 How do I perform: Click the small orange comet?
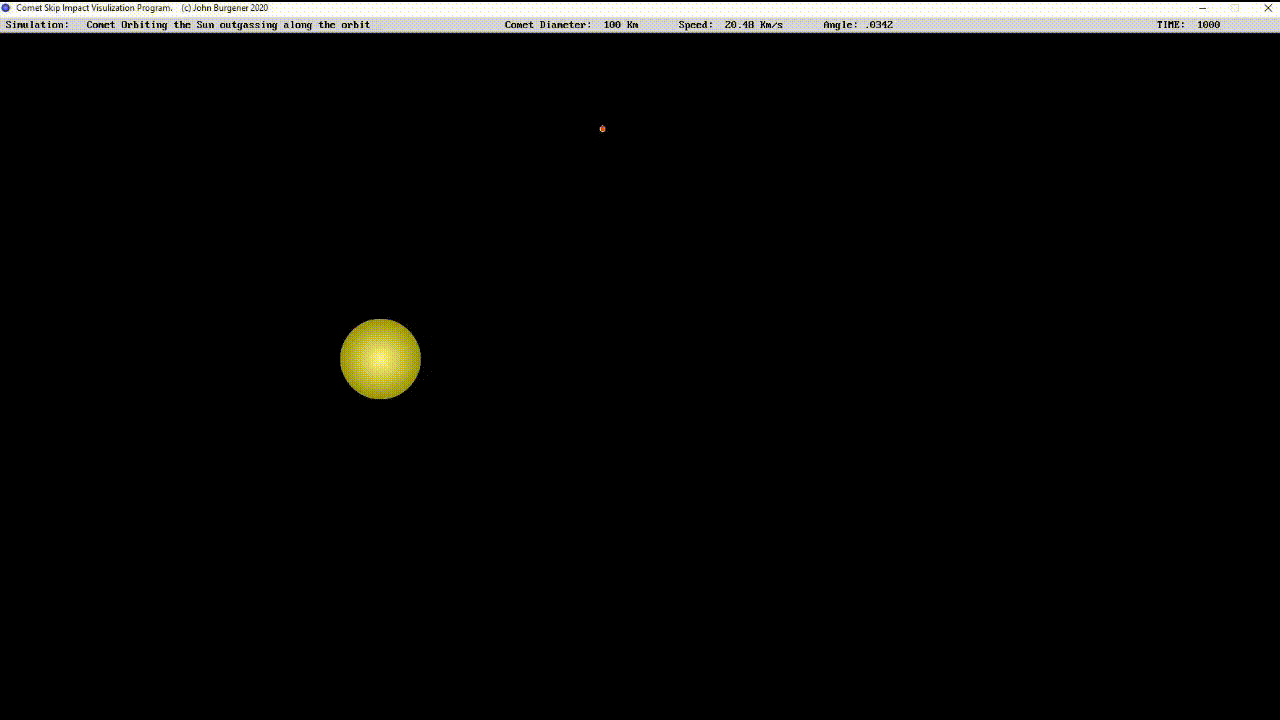click(x=602, y=129)
